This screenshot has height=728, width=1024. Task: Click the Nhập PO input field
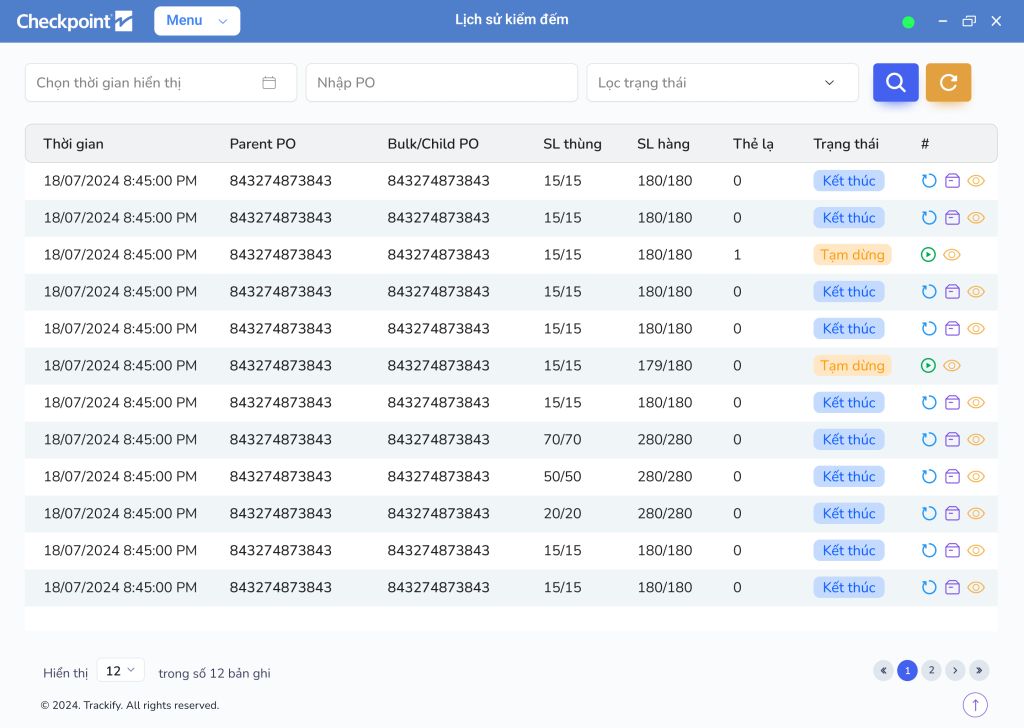click(x=441, y=83)
